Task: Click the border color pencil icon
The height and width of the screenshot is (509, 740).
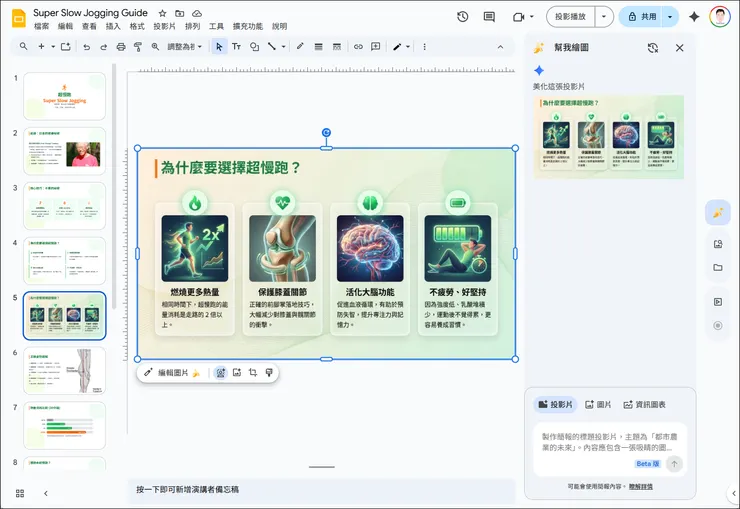Action: point(300,46)
